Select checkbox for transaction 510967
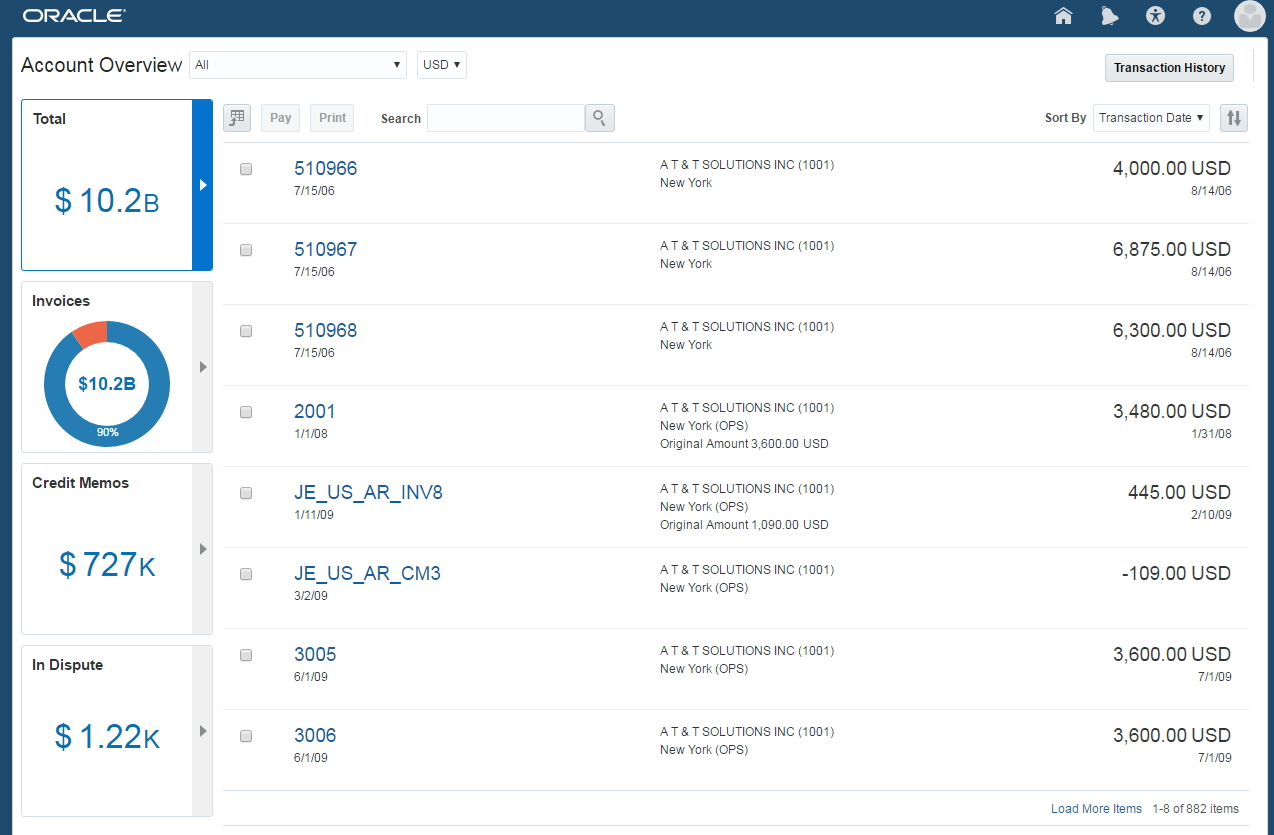This screenshot has width=1274, height=835. pyautogui.click(x=246, y=250)
